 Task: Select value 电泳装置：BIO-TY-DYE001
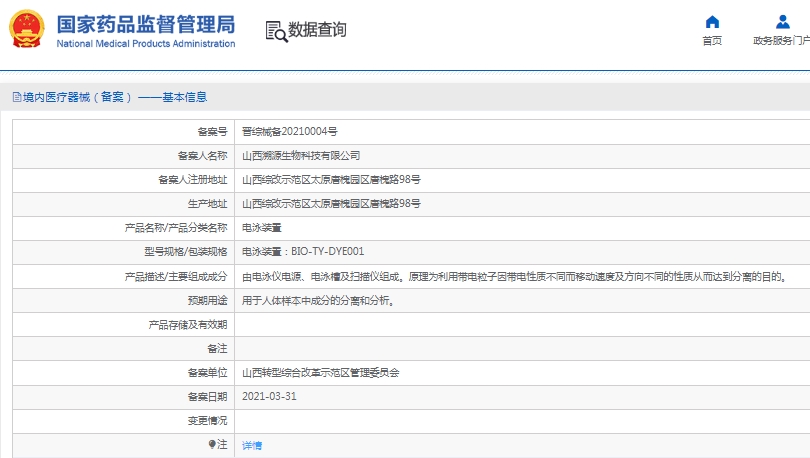(303, 251)
